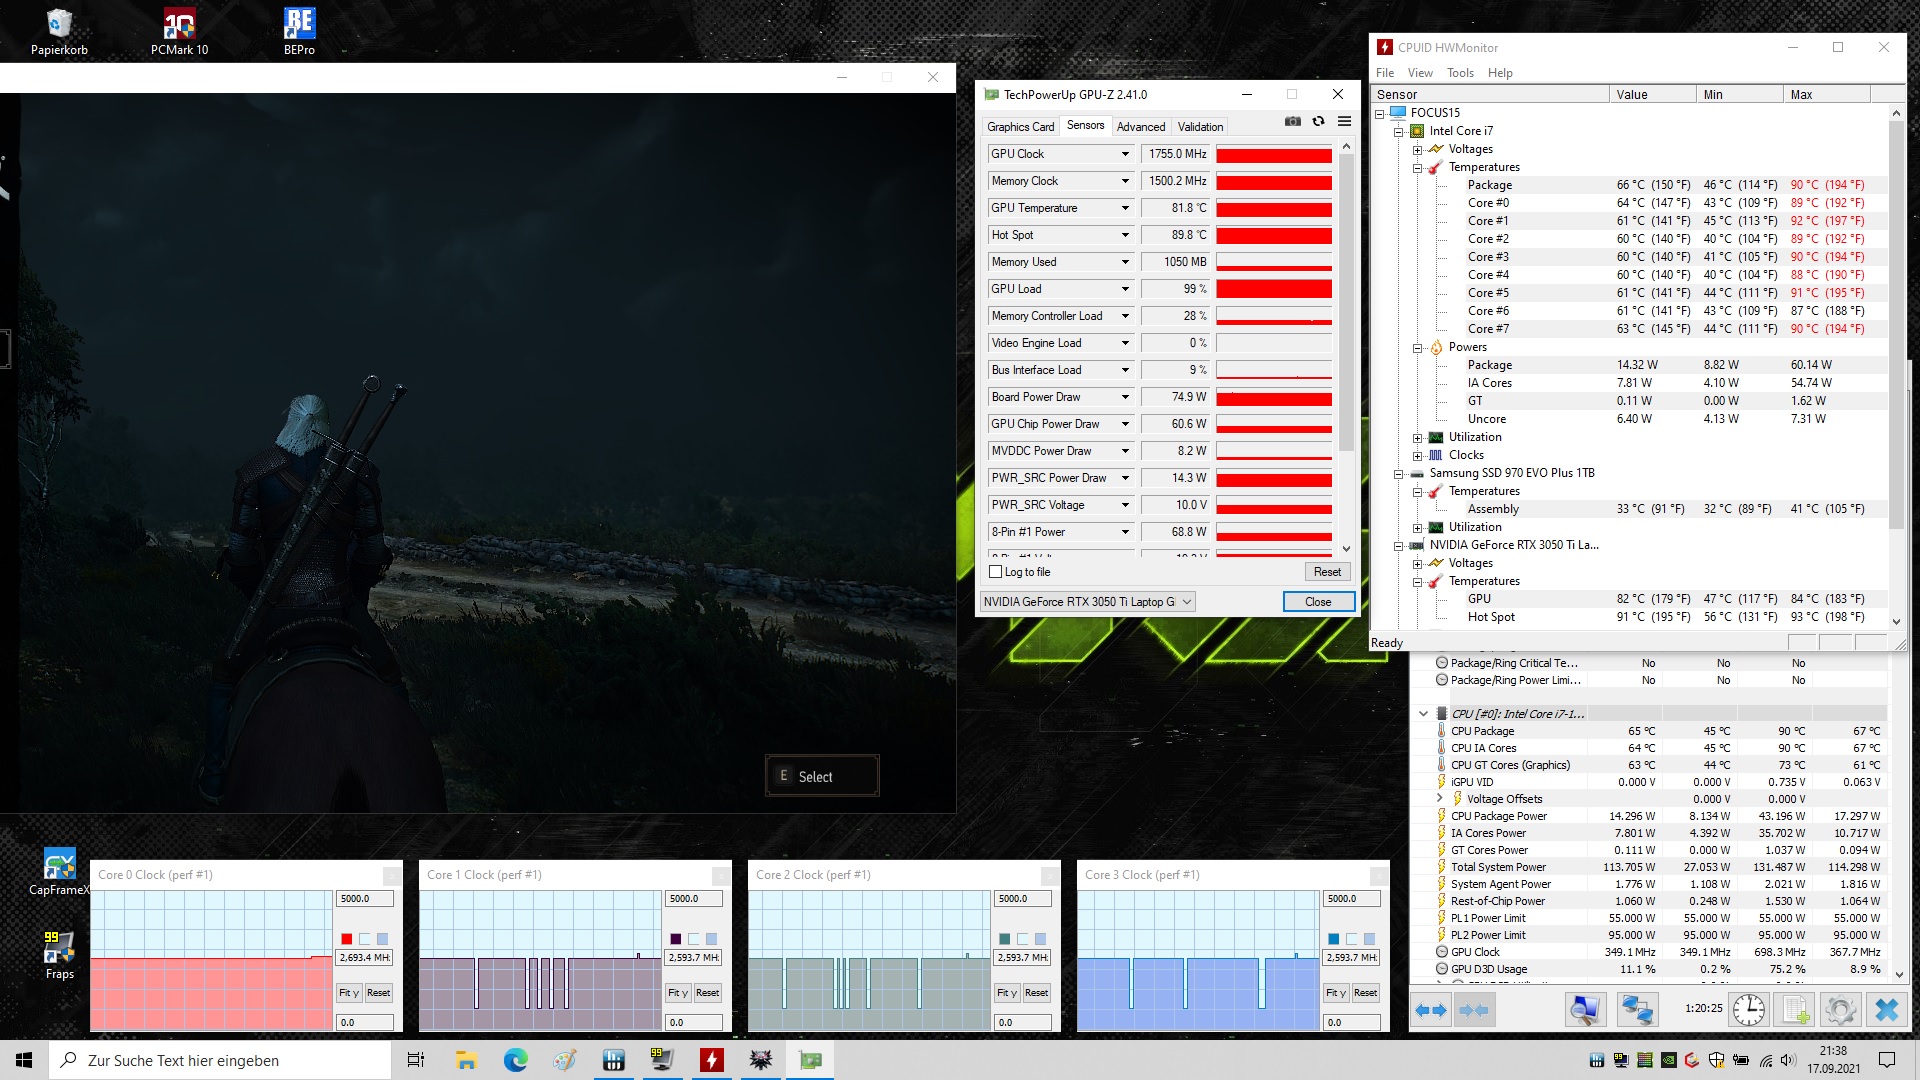Click NVIDIA tray icon
Viewport: 1920px width, 1080px height.
click(x=1668, y=1060)
